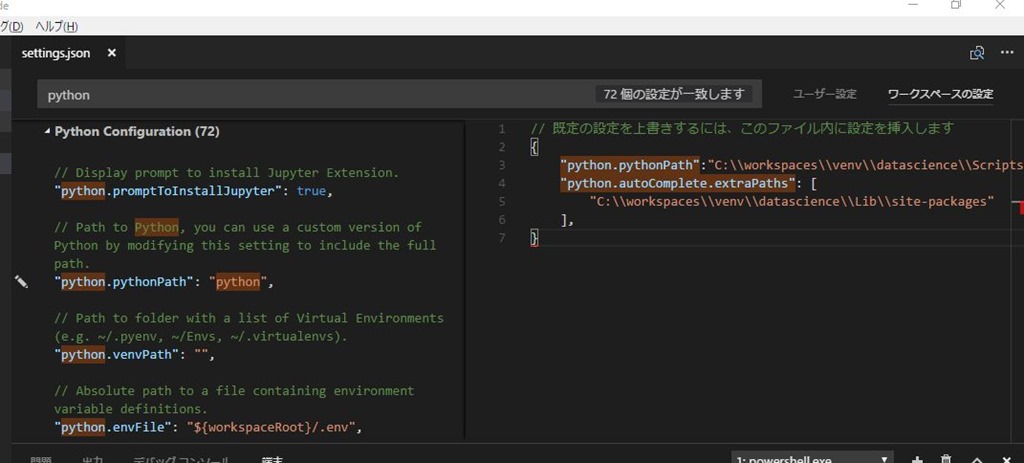The height and width of the screenshot is (463, 1024).
Task: Click the trash icon to kill terminal
Action: tap(946, 458)
